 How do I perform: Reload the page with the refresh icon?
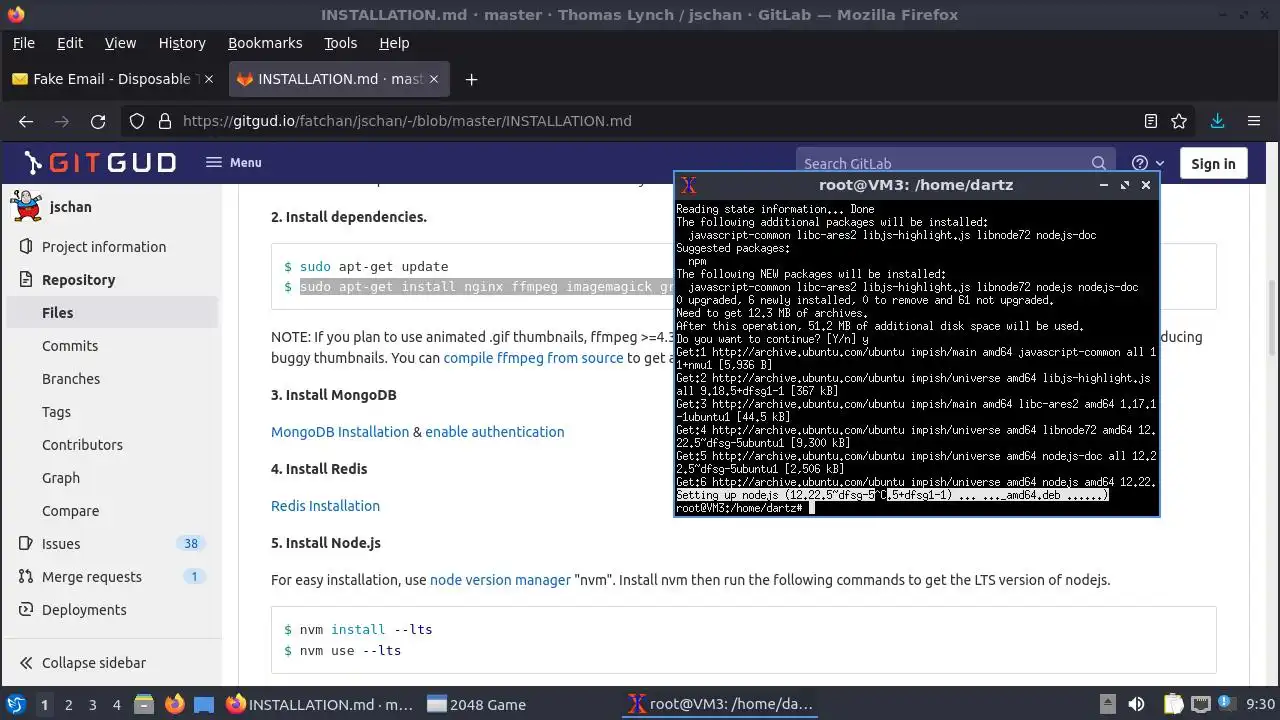[x=98, y=121]
